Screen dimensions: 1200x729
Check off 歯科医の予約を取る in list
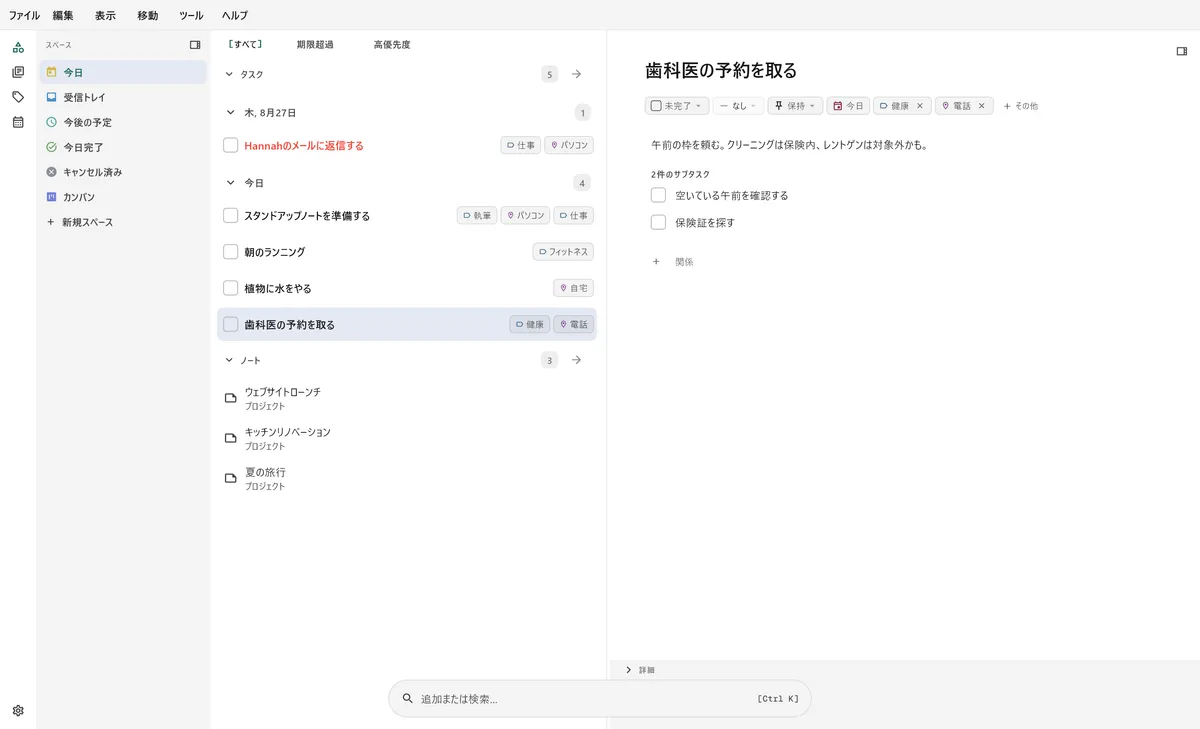pyautogui.click(x=231, y=324)
